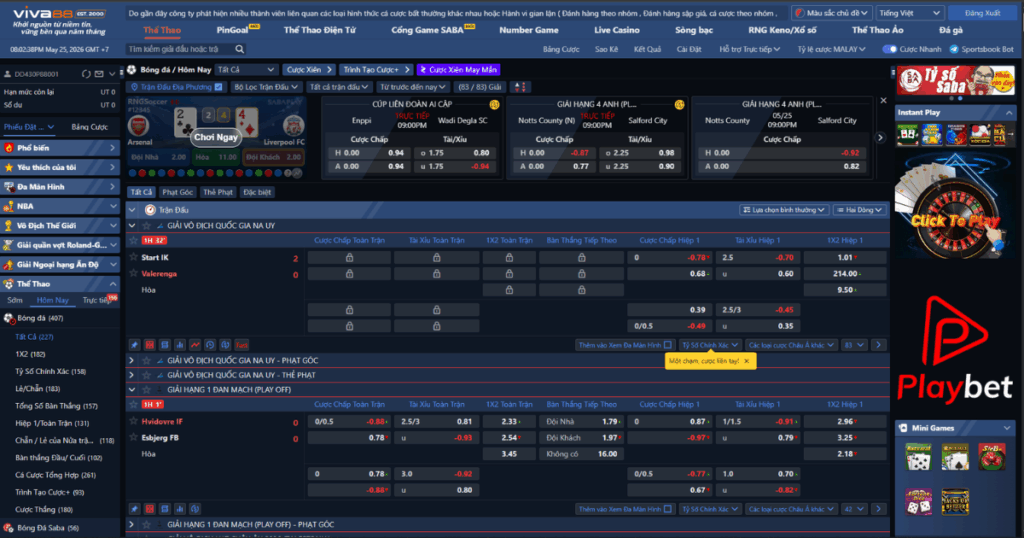Open Lựa chọn bình thường dropdown

[784, 210]
